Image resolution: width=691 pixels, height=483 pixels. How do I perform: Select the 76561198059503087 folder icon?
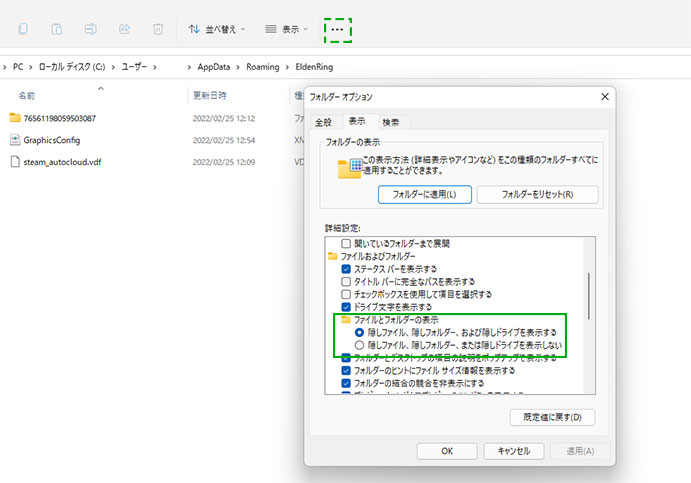pos(15,118)
